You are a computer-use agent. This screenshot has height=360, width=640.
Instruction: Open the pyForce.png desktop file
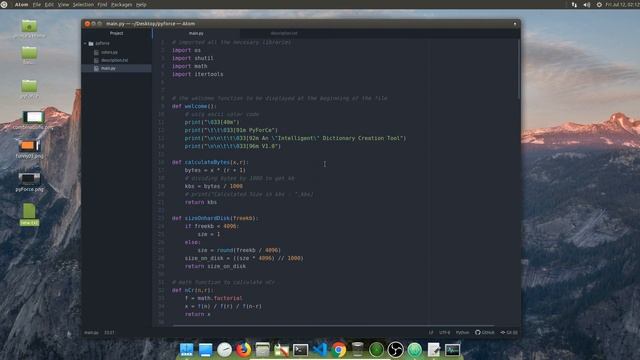[29, 182]
